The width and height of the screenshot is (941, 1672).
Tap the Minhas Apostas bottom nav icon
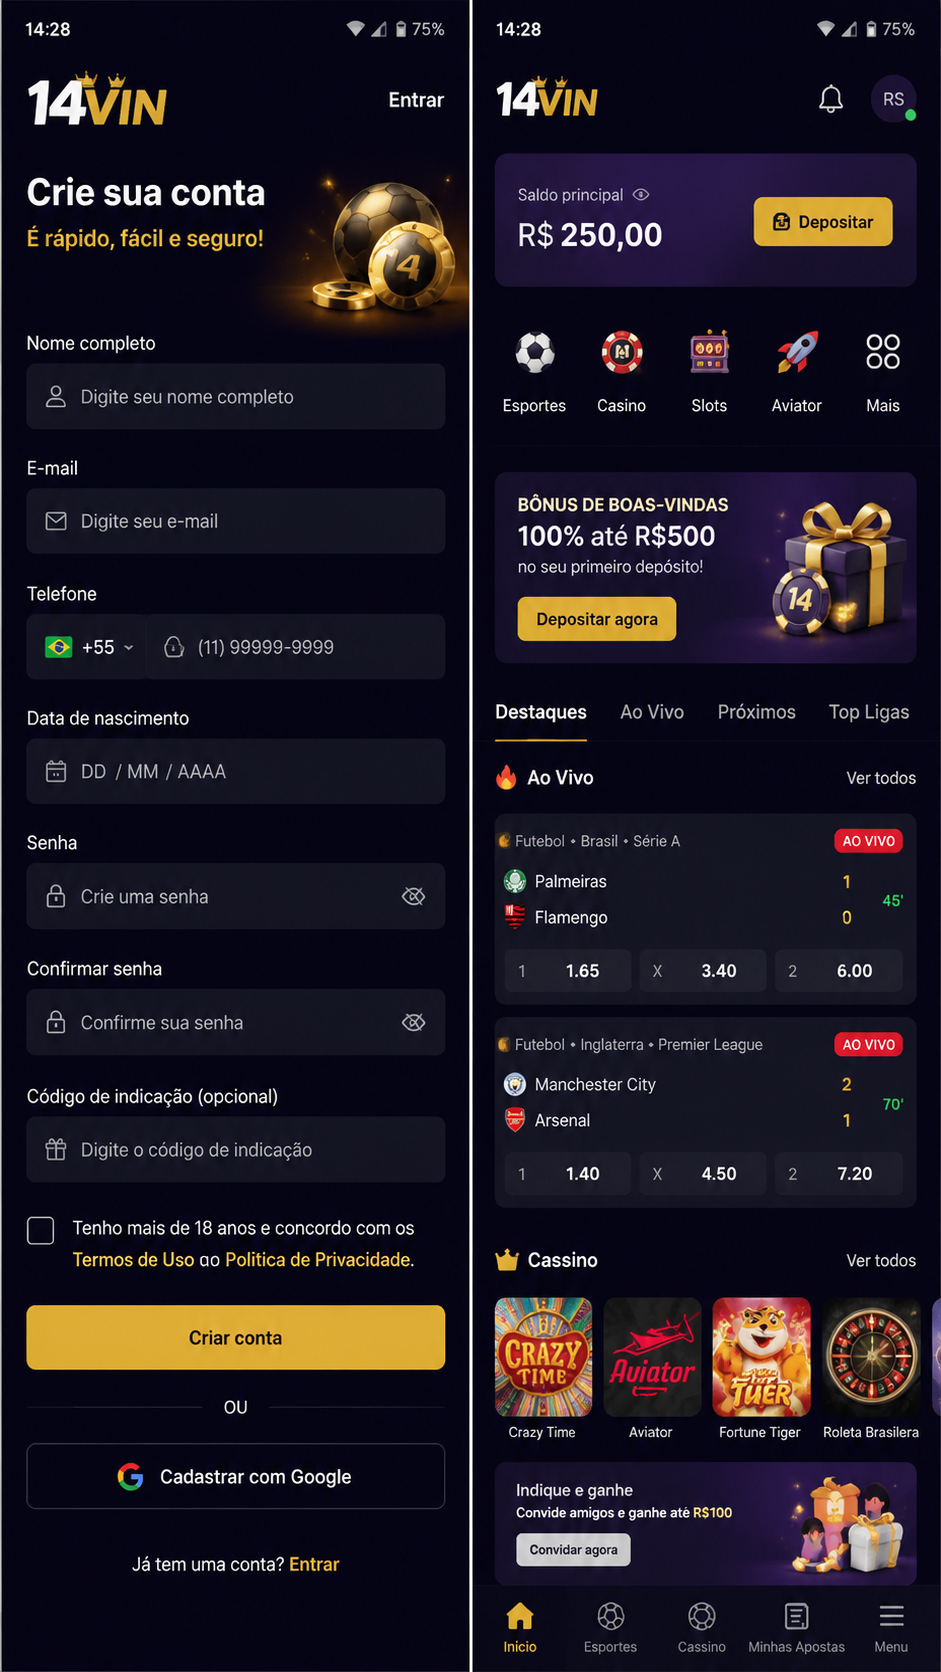click(796, 1616)
